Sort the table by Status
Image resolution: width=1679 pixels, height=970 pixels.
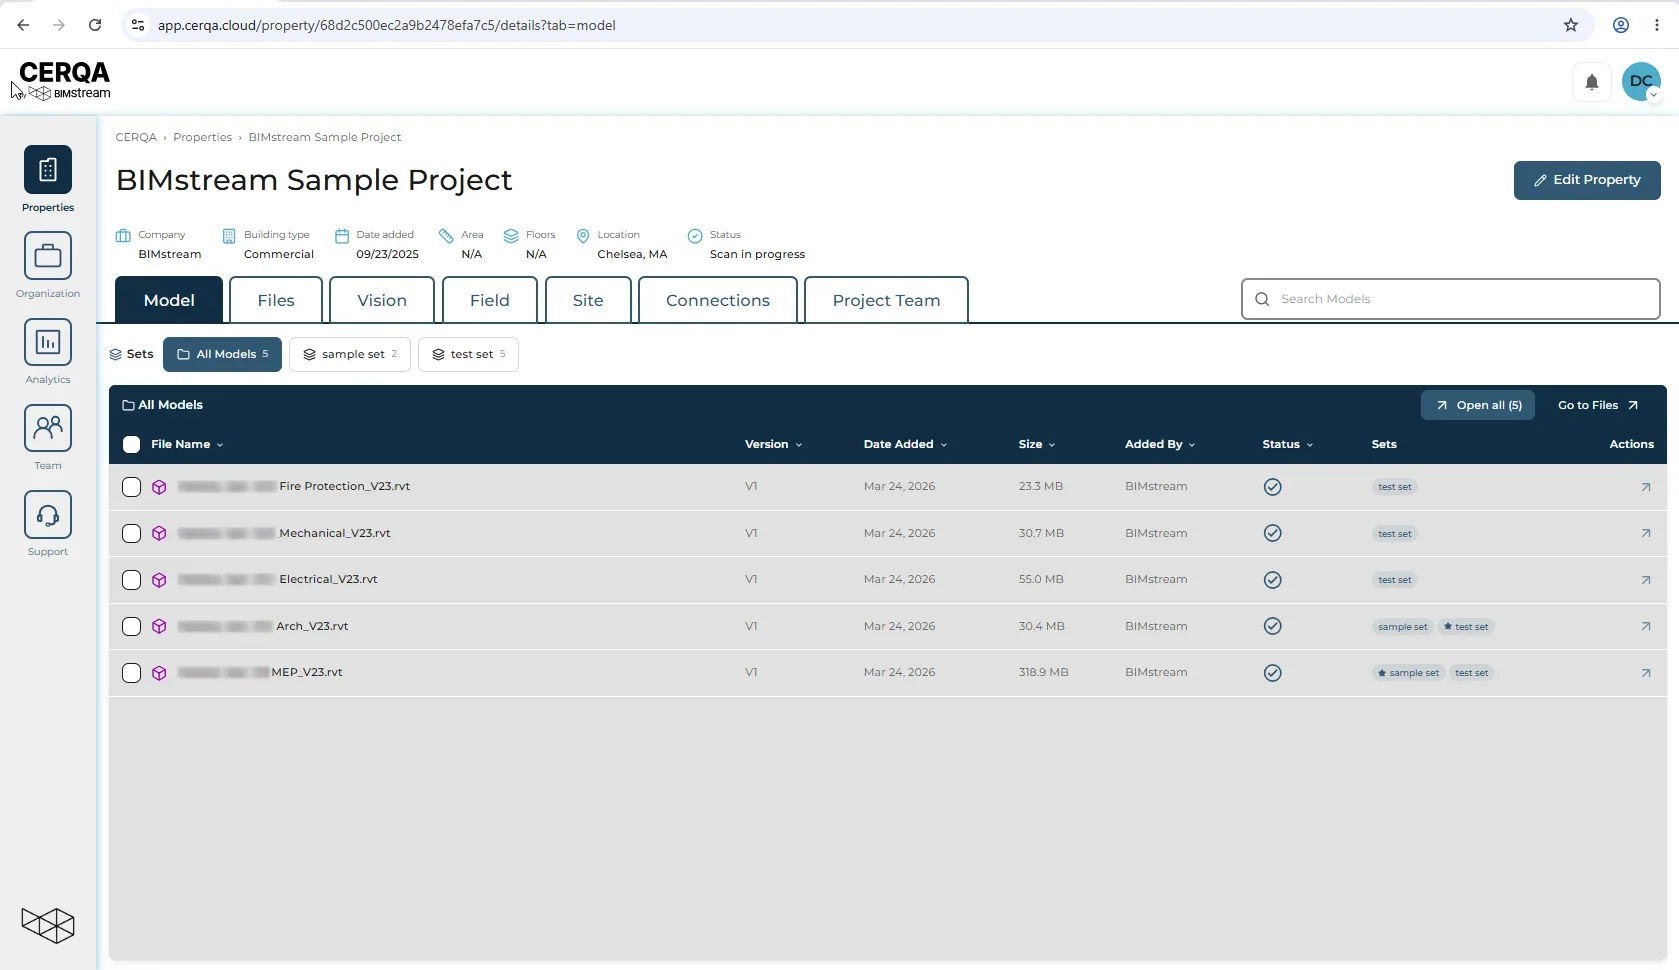pyautogui.click(x=1288, y=444)
